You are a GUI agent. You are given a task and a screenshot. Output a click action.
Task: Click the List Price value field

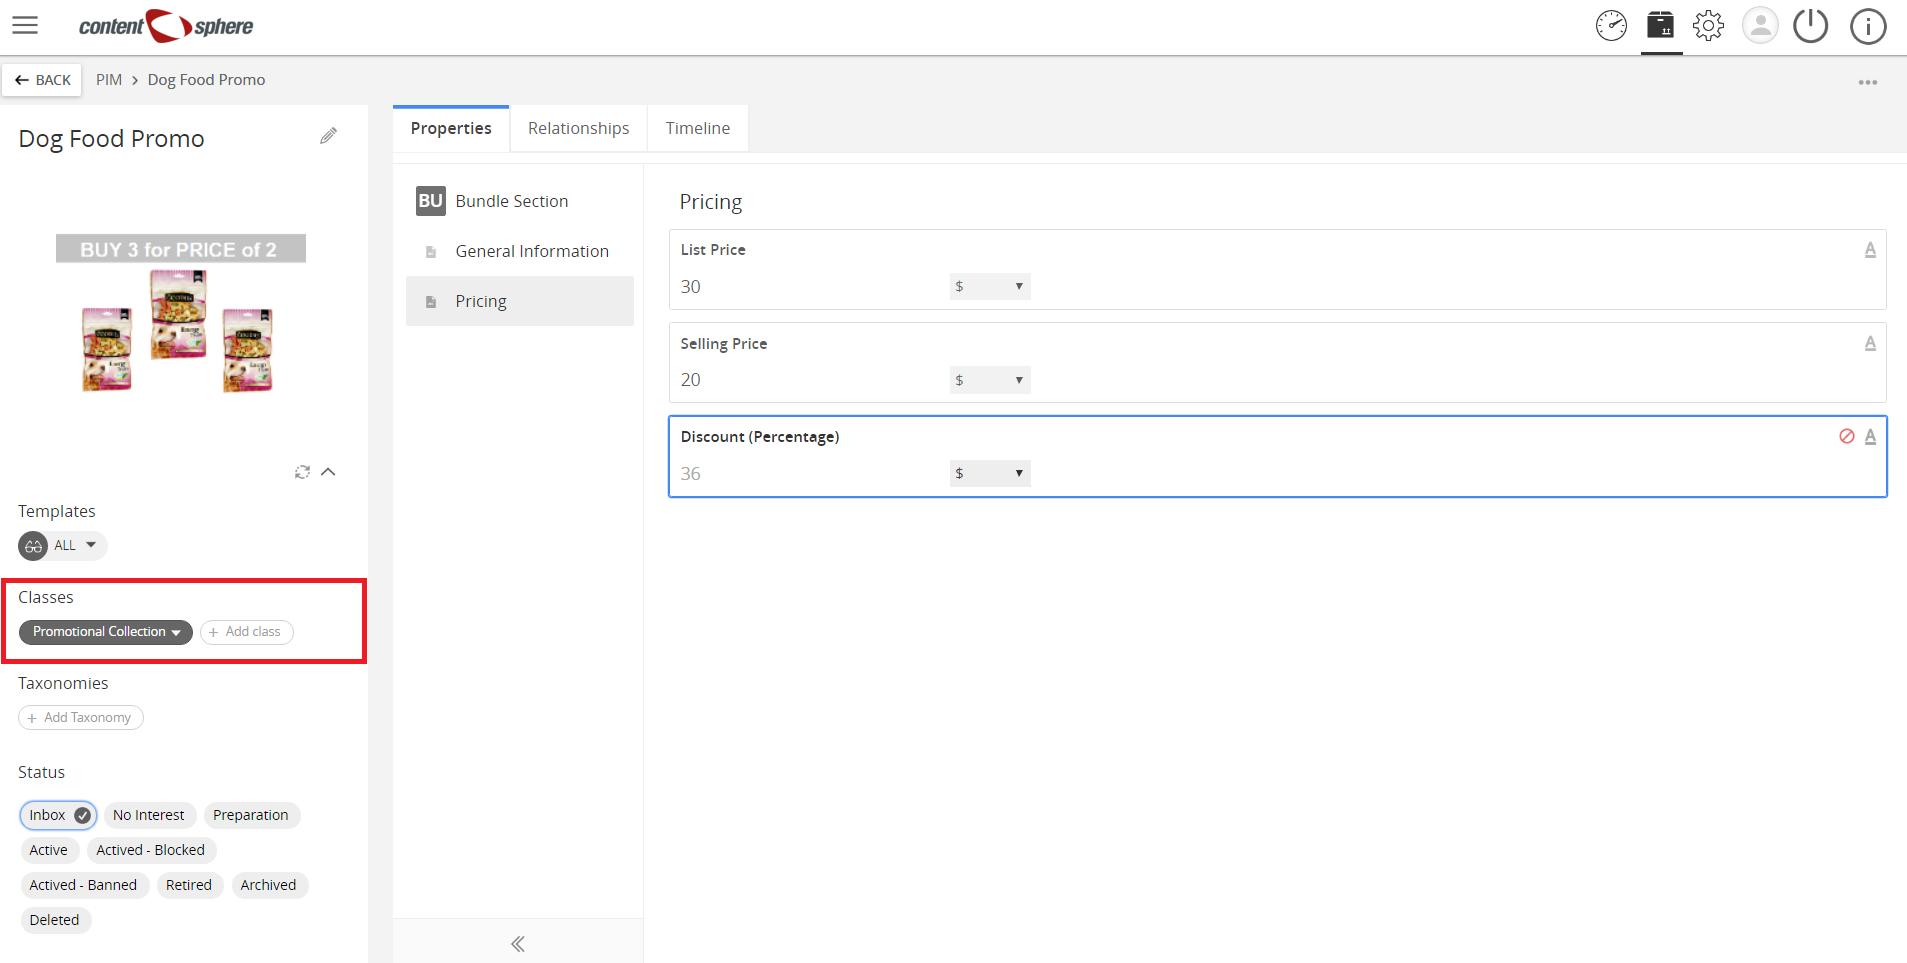(x=810, y=286)
